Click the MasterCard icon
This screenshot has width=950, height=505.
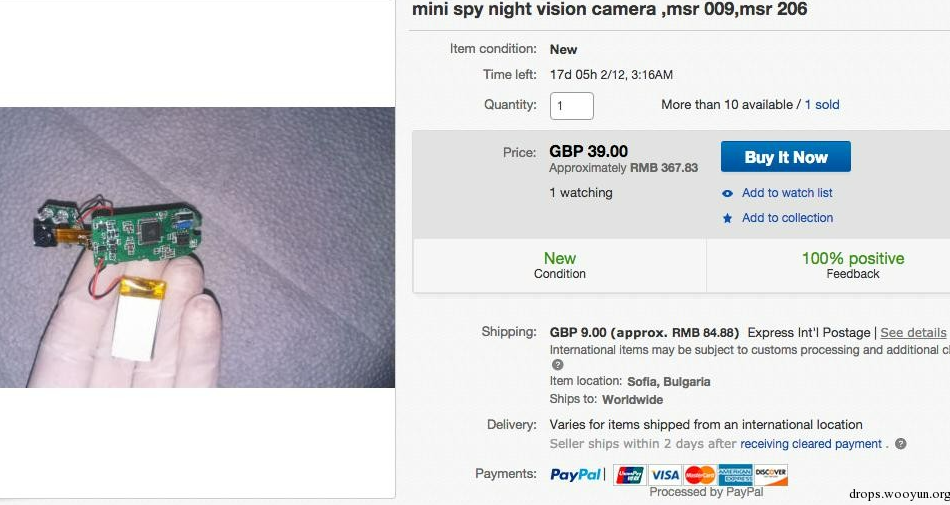[699, 475]
